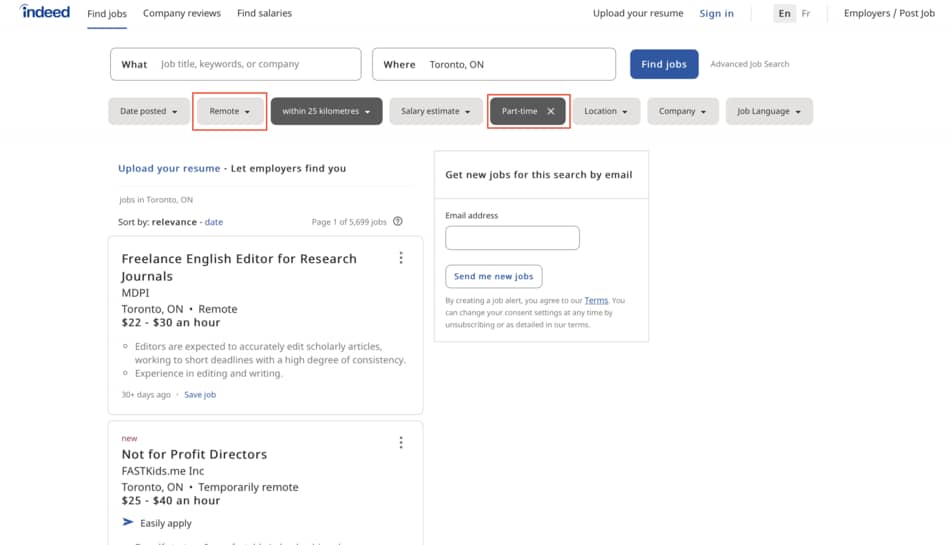Viewport: 950px width, 545px height.
Task: Click Send me new jobs button
Action: [494, 276]
